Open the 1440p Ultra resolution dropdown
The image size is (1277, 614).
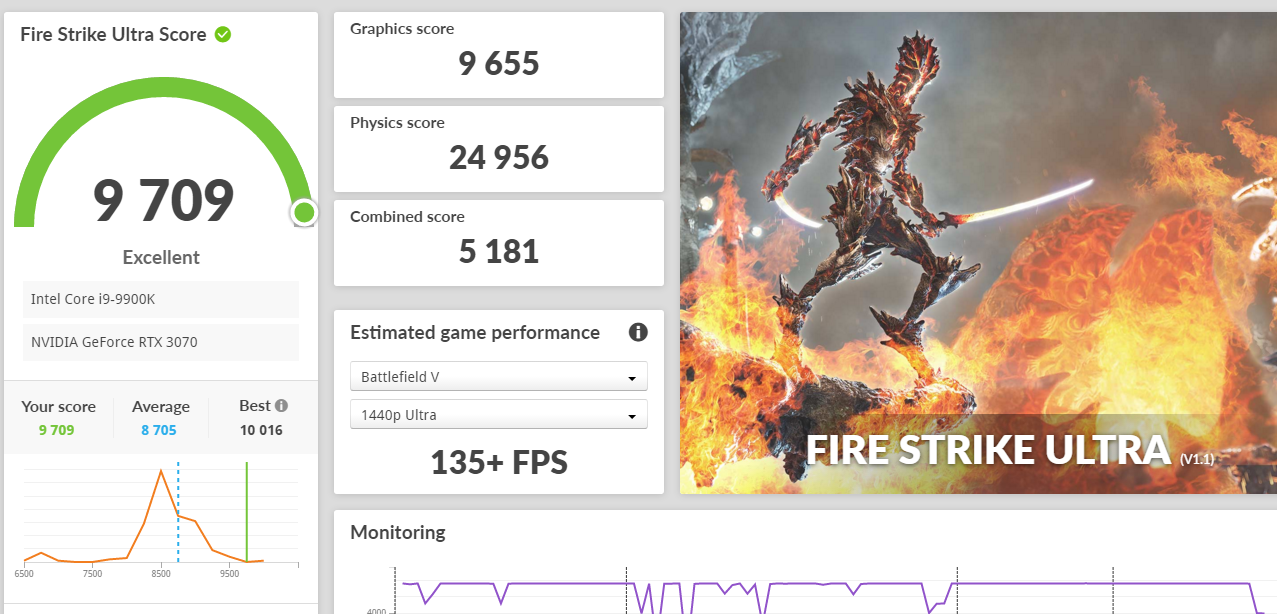coord(499,415)
